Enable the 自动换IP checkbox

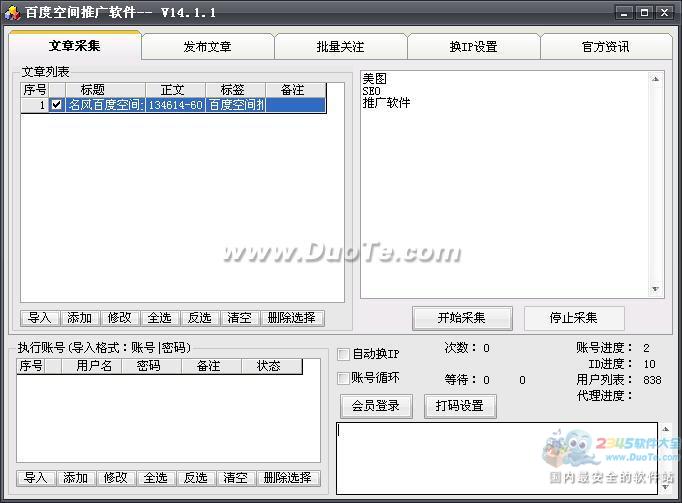(344, 354)
